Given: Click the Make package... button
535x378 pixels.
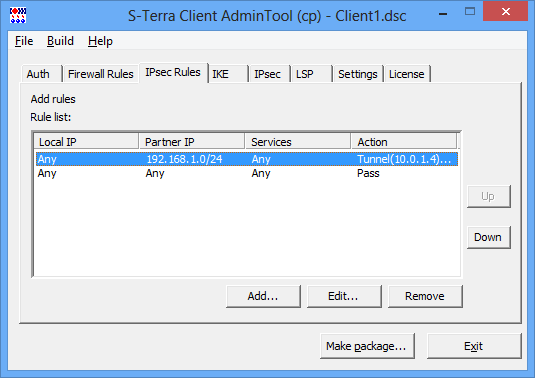Looking at the screenshot, I should tap(367, 346).
